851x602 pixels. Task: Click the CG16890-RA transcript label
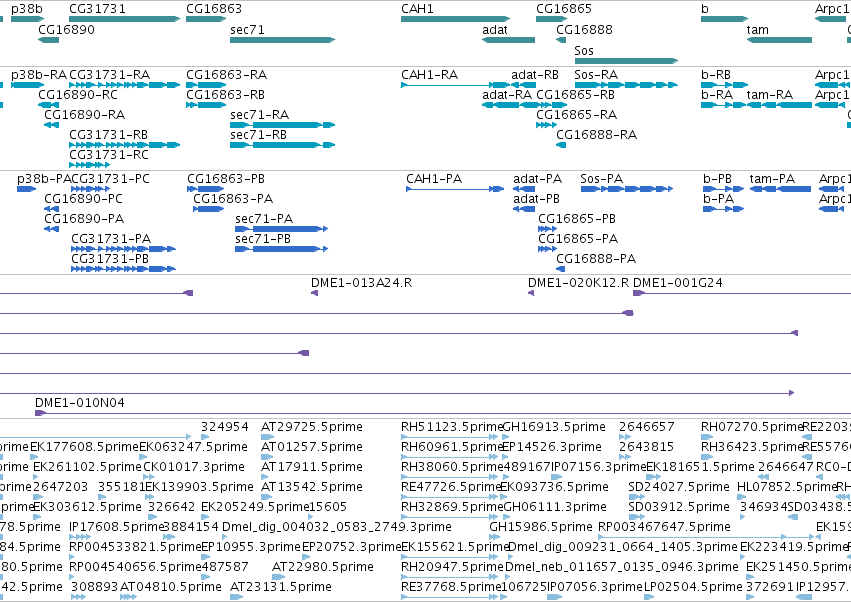[x=85, y=115]
